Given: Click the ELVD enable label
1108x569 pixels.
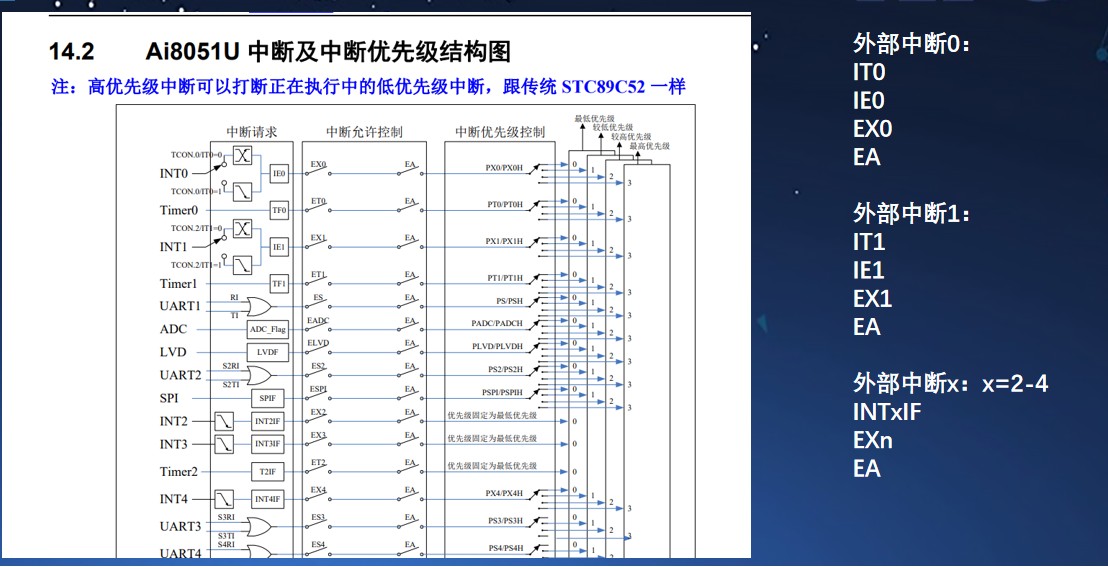Looking at the screenshot, I should [x=318, y=344].
